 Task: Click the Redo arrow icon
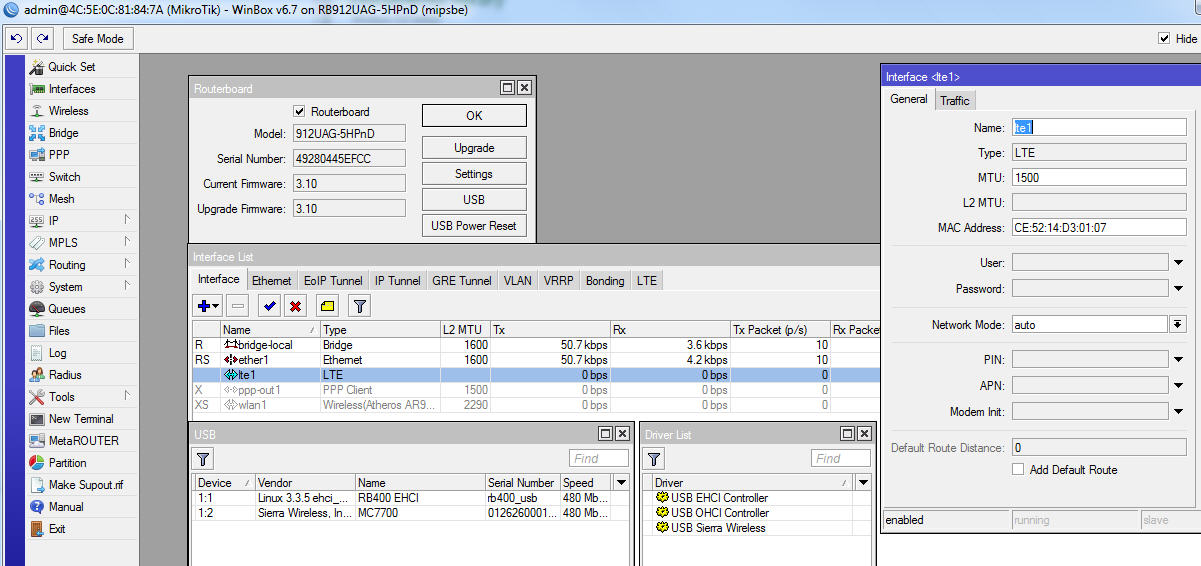tap(42, 38)
